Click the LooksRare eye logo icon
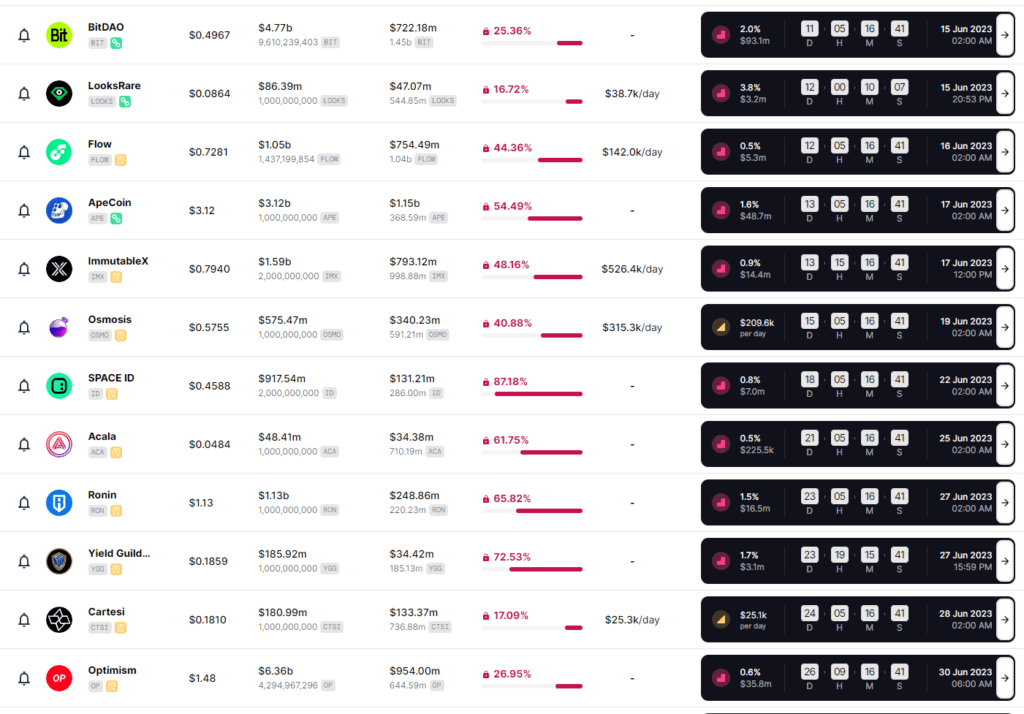The height and width of the screenshot is (714, 1024). point(59,93)
